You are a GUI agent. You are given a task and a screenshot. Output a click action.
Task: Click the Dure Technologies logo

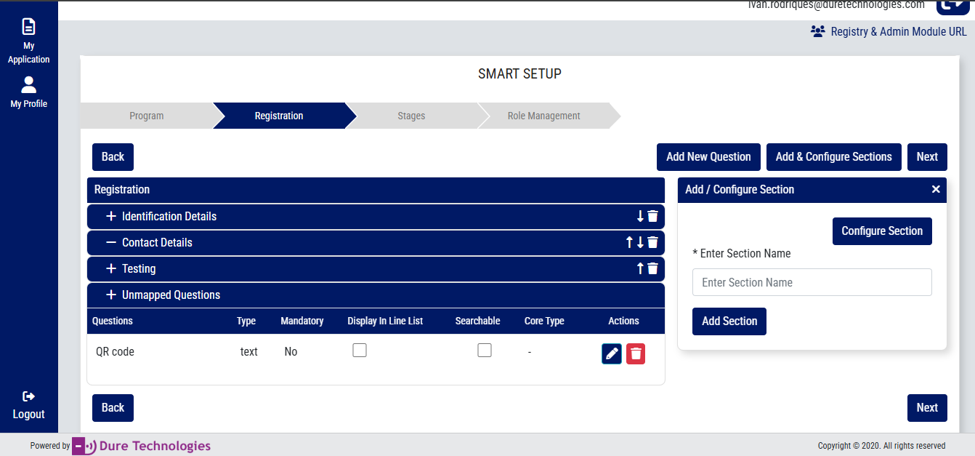pyautogui.click(x=141, y=446)
